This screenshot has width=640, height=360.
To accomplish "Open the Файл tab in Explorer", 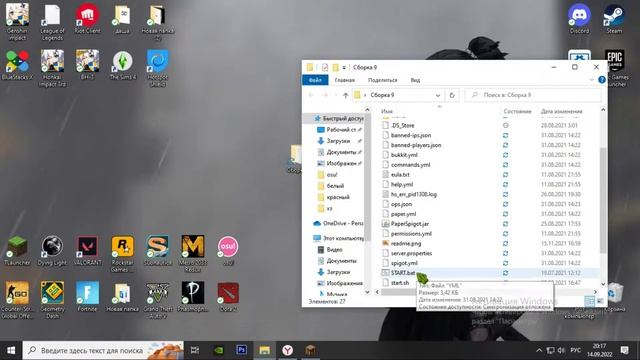I will point(315,80).
